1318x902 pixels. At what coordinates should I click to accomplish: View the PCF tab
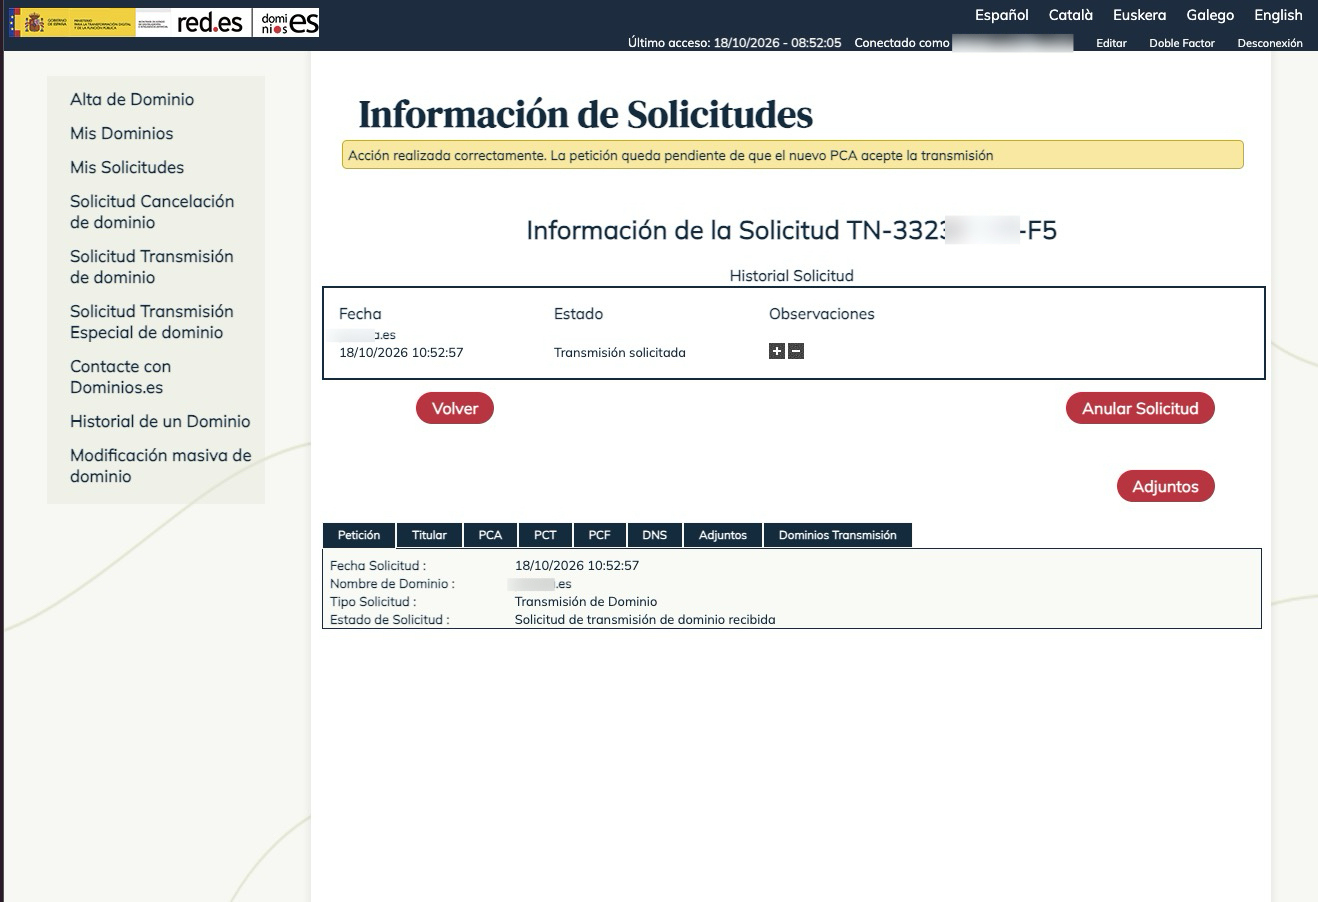(x=600, y=535)
